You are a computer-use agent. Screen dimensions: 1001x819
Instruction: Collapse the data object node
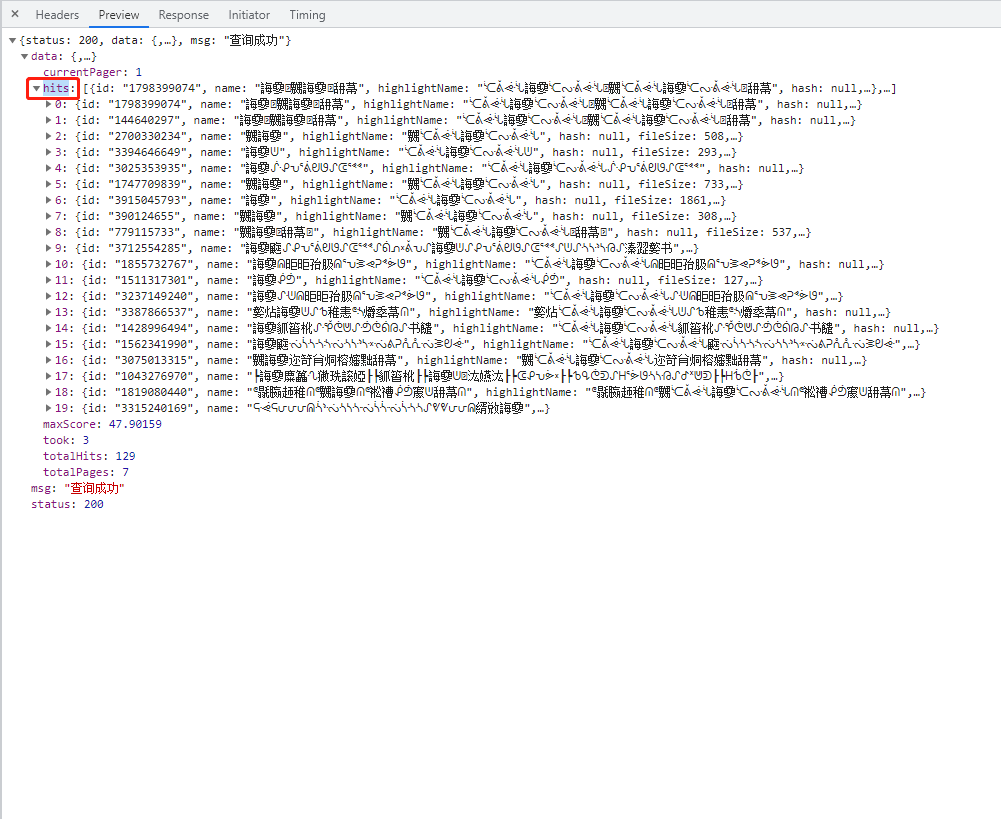point(24,57)
